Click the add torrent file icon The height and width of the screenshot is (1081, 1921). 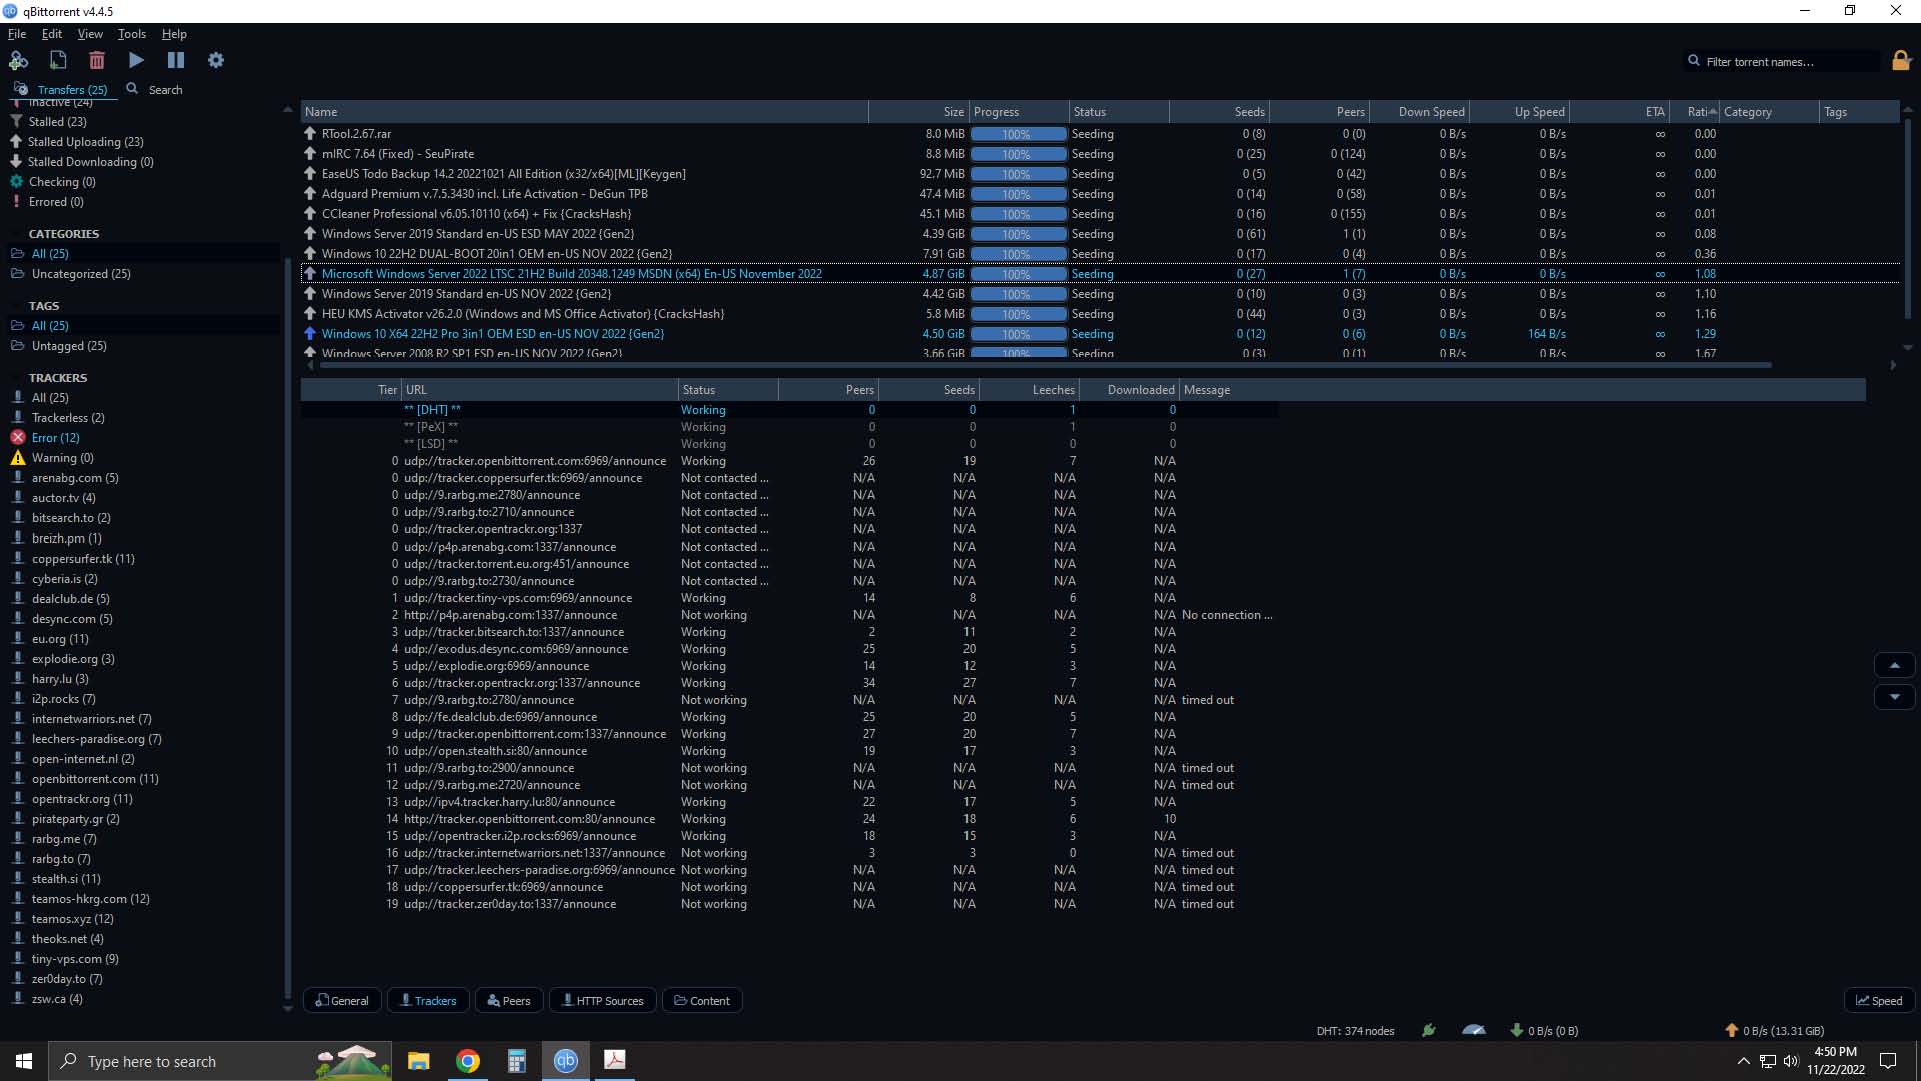click(x=58, y=61)
